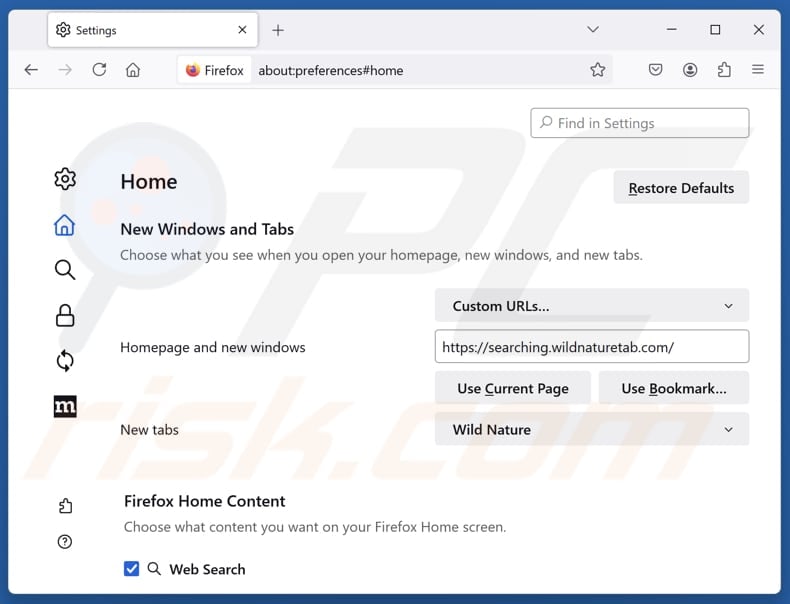790x604 pixels.
Task: Click the Restore Defaults button
Action: [681, 188]
